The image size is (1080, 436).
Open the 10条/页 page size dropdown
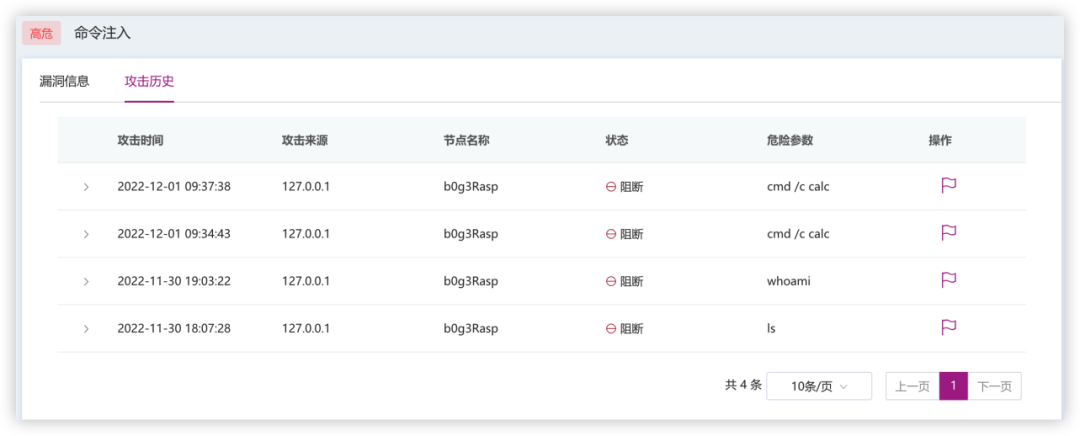coord(818,386)
